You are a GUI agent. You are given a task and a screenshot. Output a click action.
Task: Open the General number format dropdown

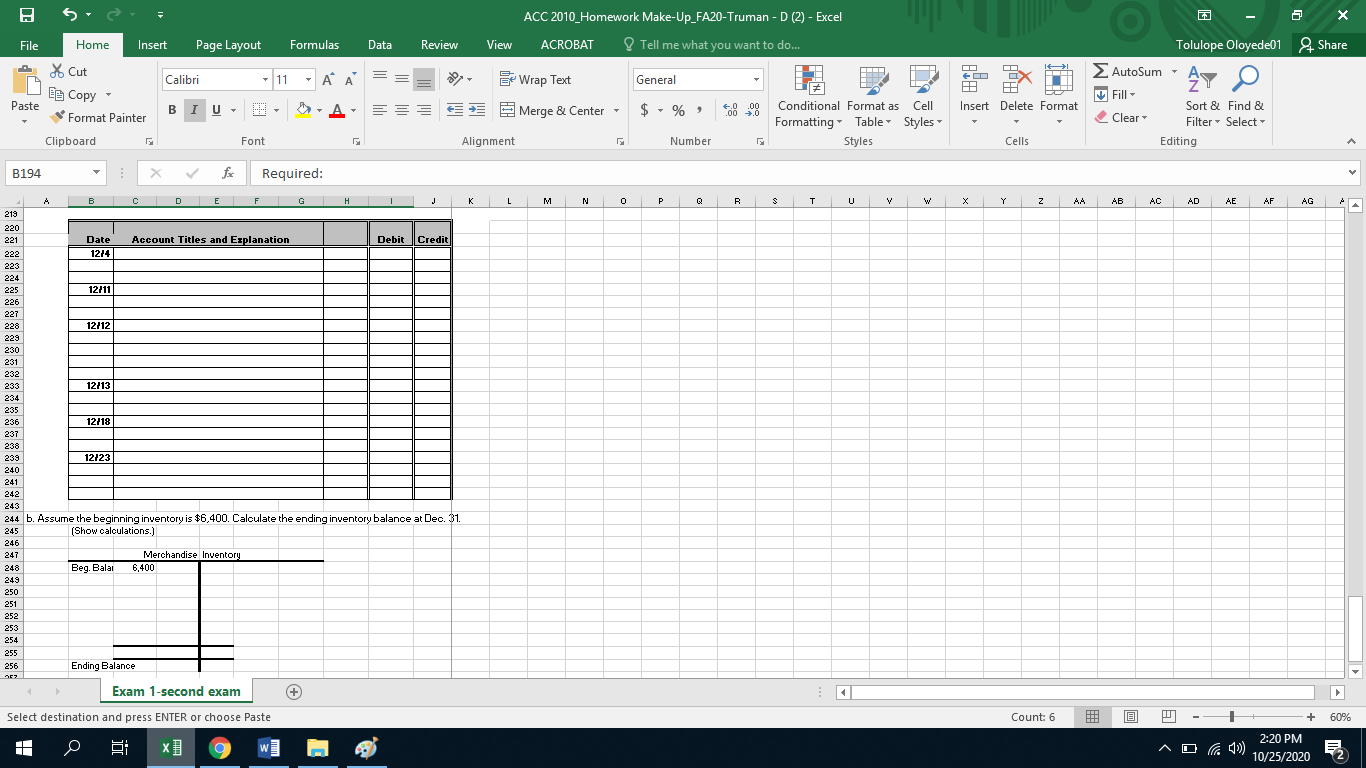tap(757, 80)
